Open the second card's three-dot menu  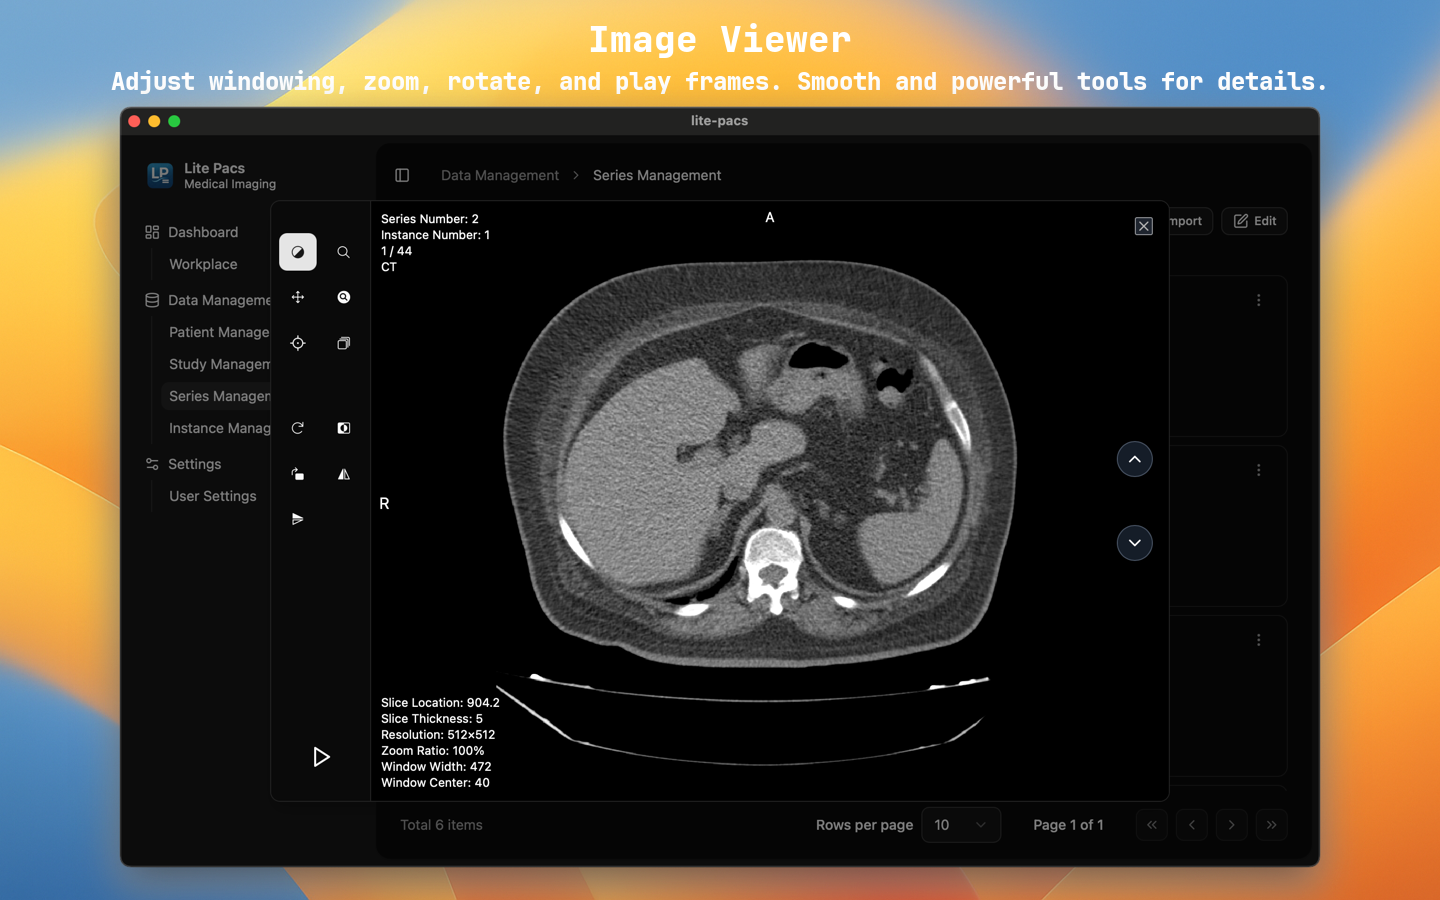click(1258, 470)
